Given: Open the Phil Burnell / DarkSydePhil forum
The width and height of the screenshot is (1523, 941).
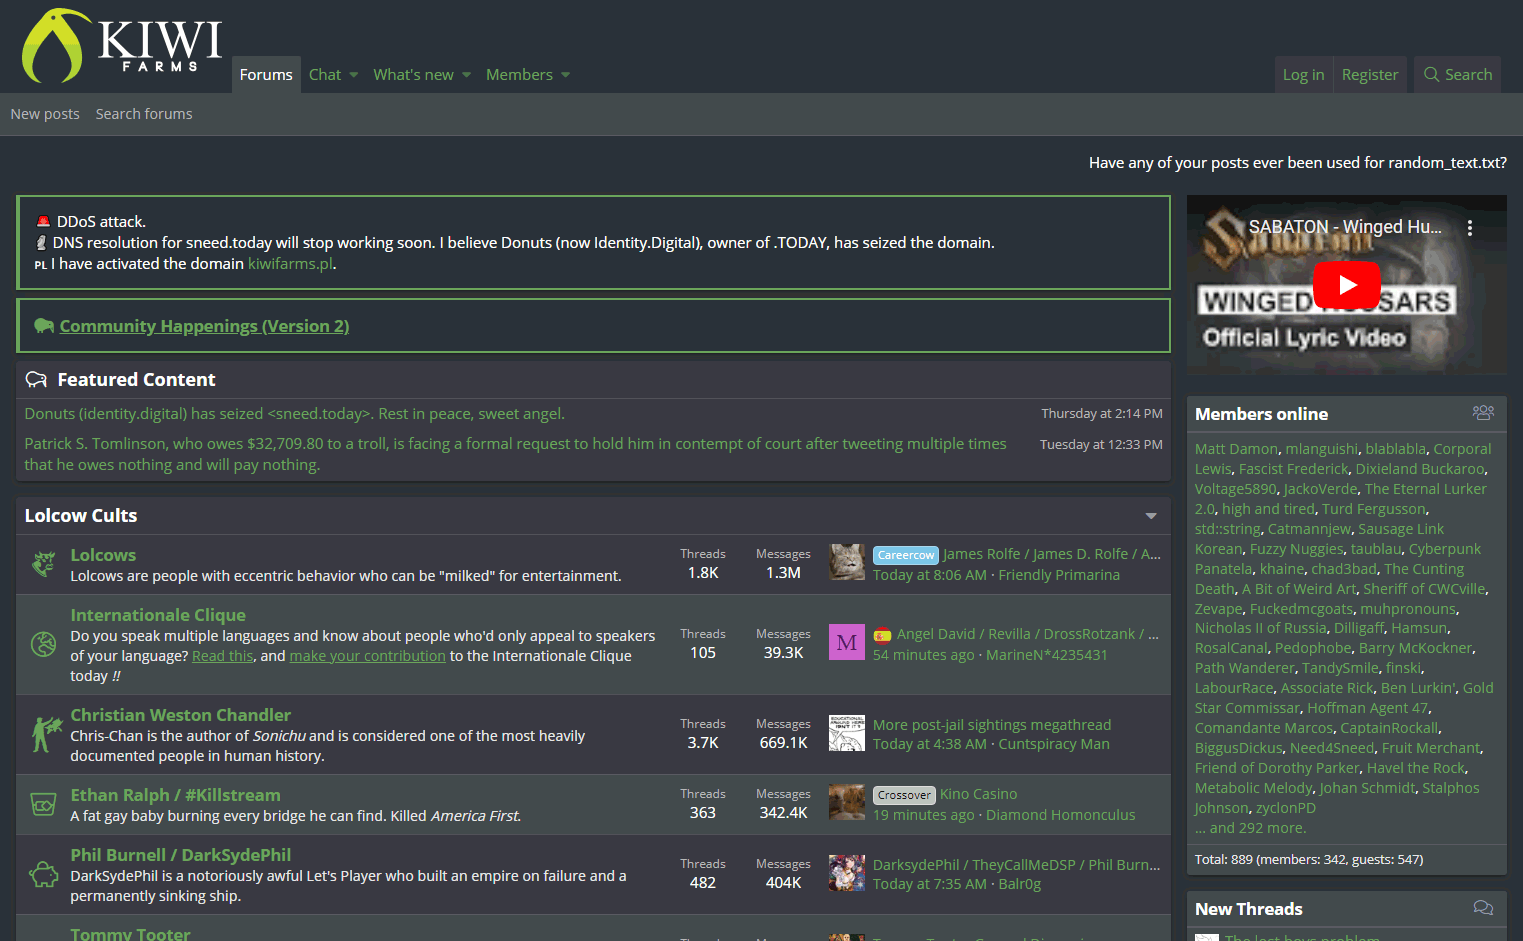Looking at the screenshot, I should click(x=180, y=855).
